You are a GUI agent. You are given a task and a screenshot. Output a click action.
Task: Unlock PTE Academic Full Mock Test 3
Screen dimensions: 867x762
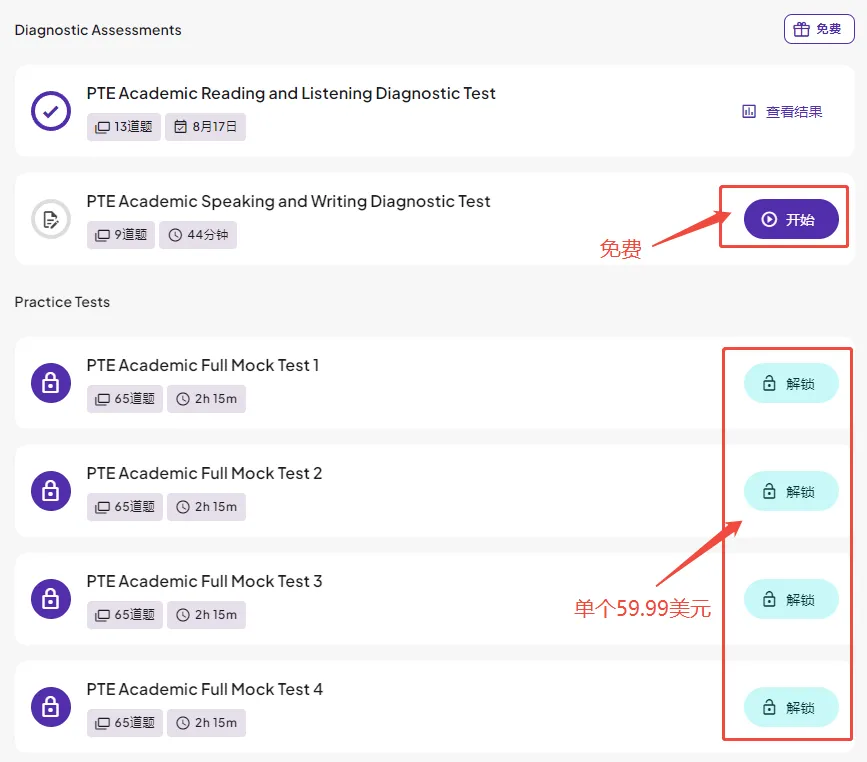pyautogui.click(x=791, y=599)
